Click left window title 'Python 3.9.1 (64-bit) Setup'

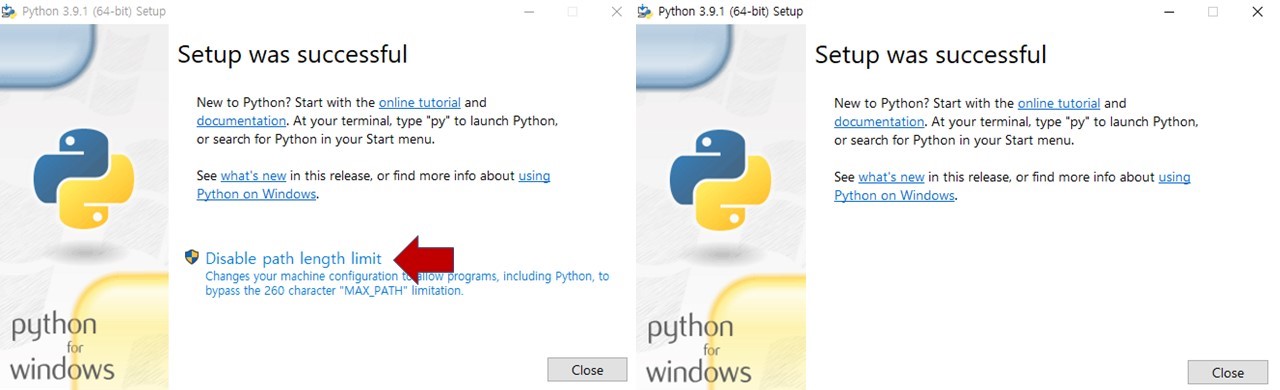pyautogui.click(x=94, y=12)
